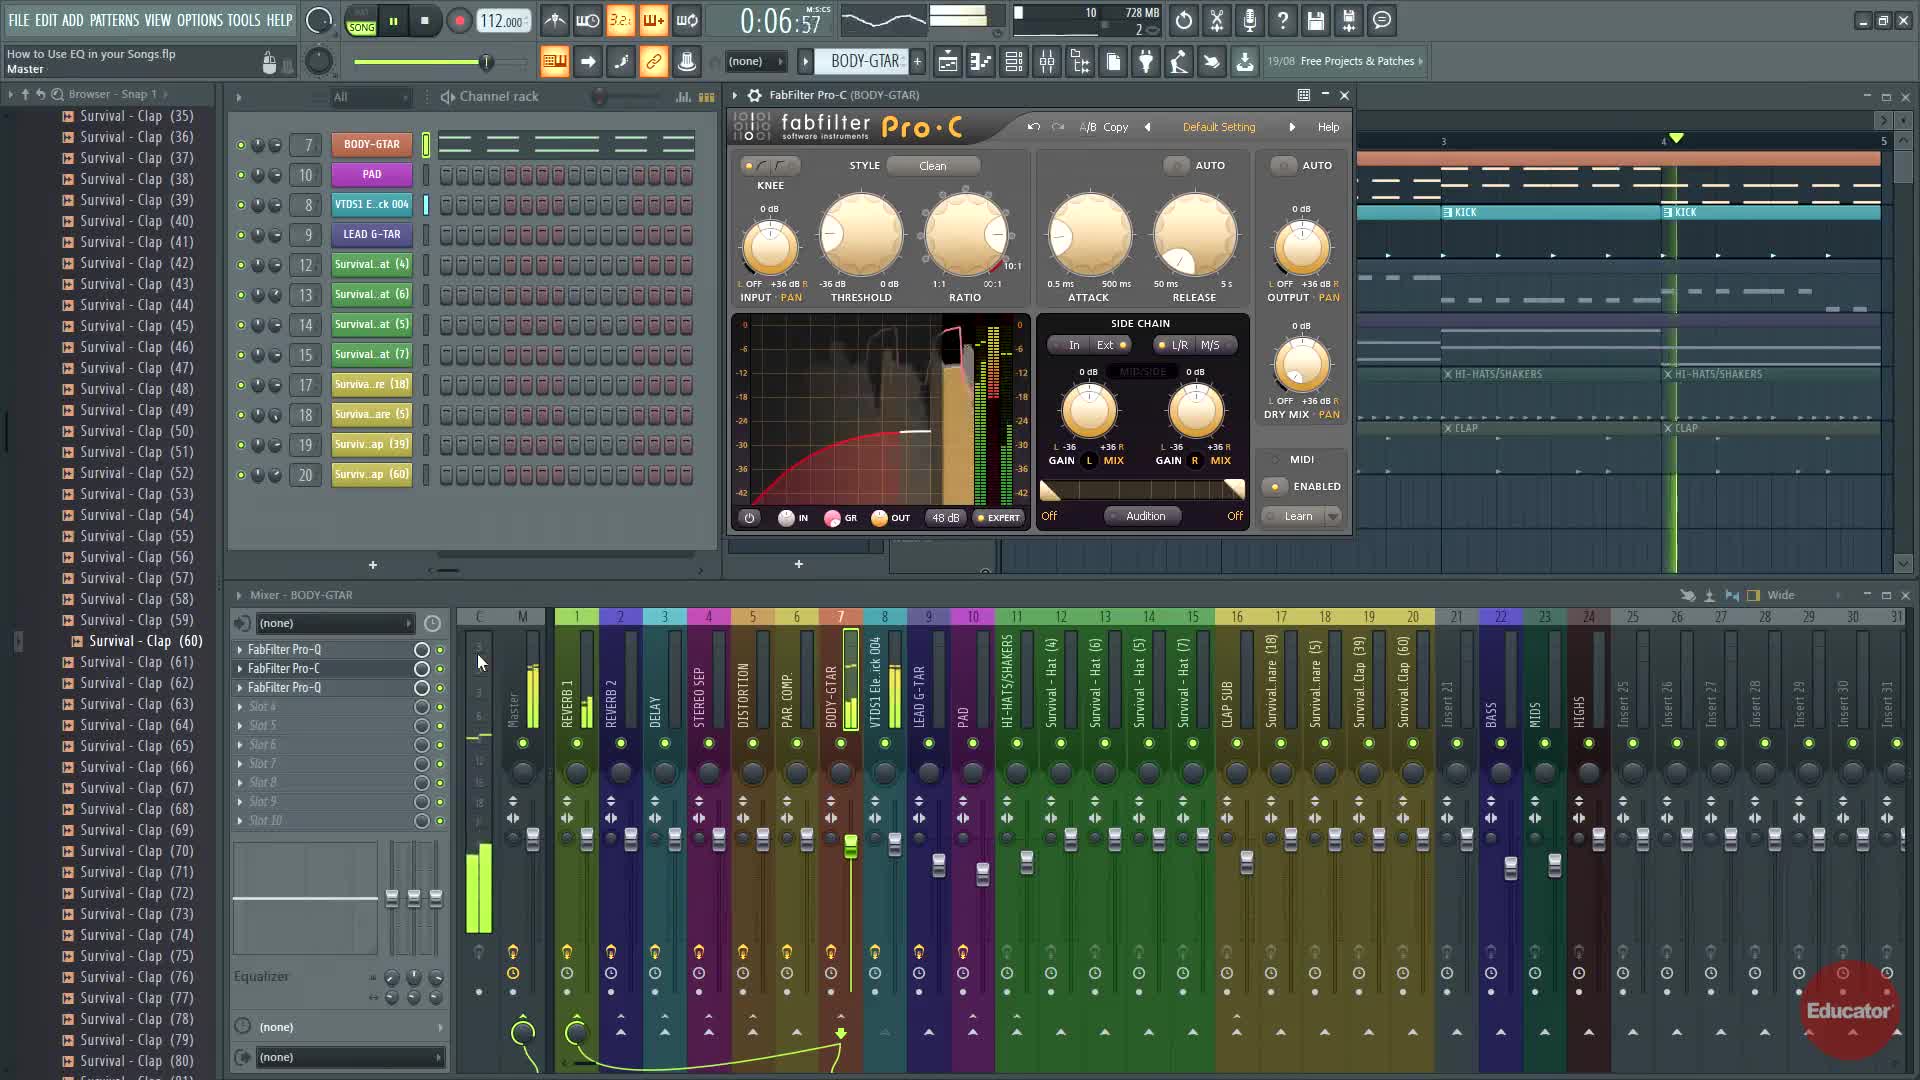Open the Learn MIDI dropdown arrow
This screenshot has width=1920, height=1080.
click(x=1333, y=517)
